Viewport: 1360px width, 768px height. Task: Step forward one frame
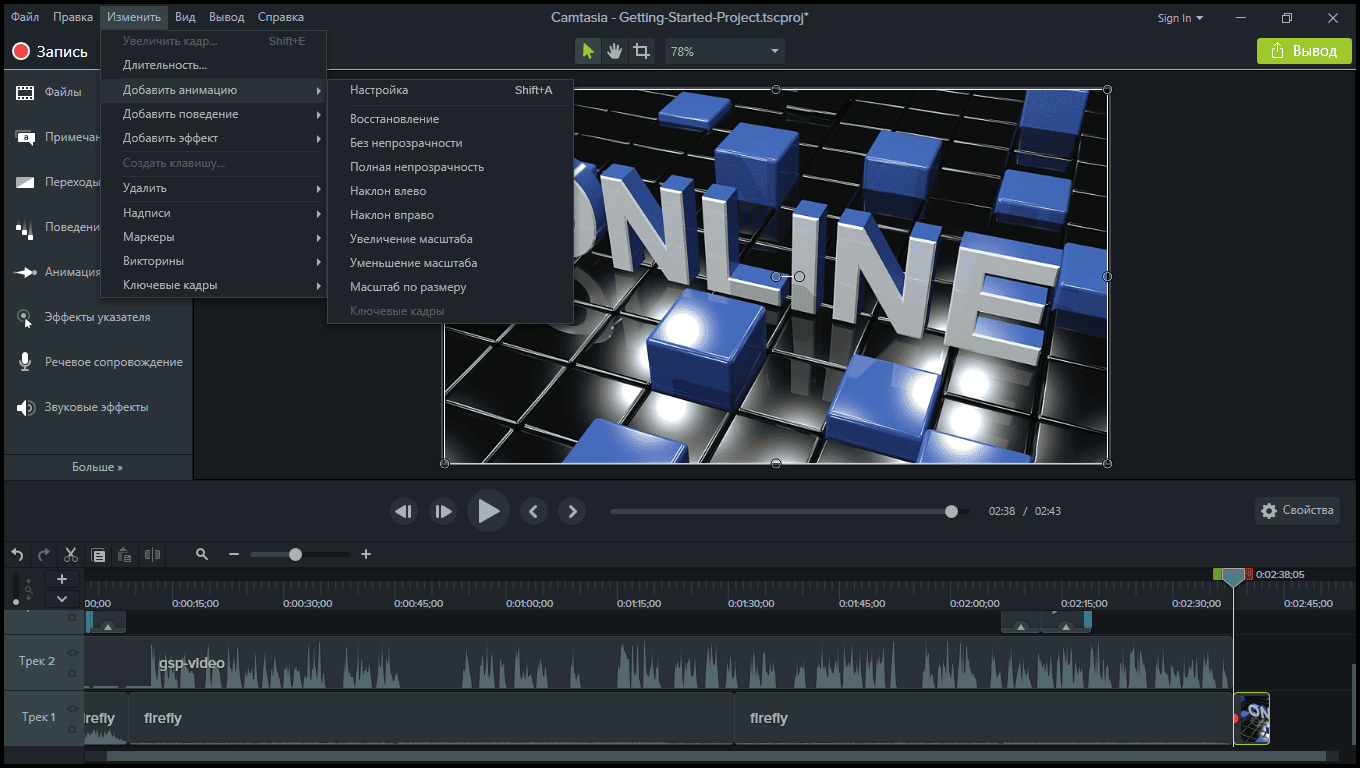442,512
